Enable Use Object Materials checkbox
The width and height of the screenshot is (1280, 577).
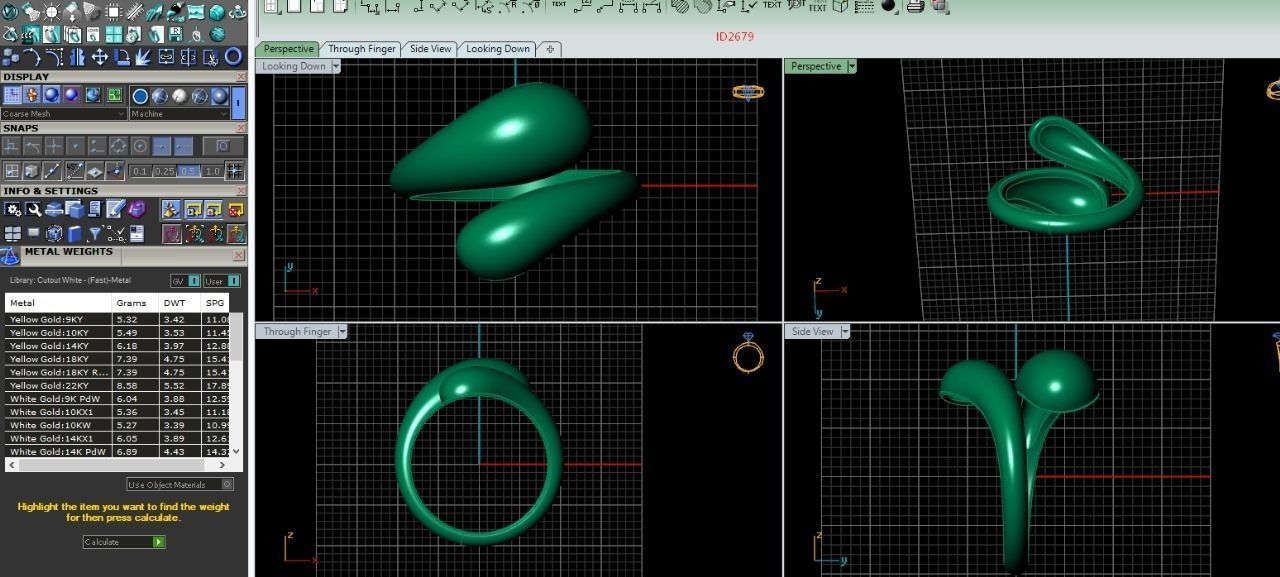(227, 485)
